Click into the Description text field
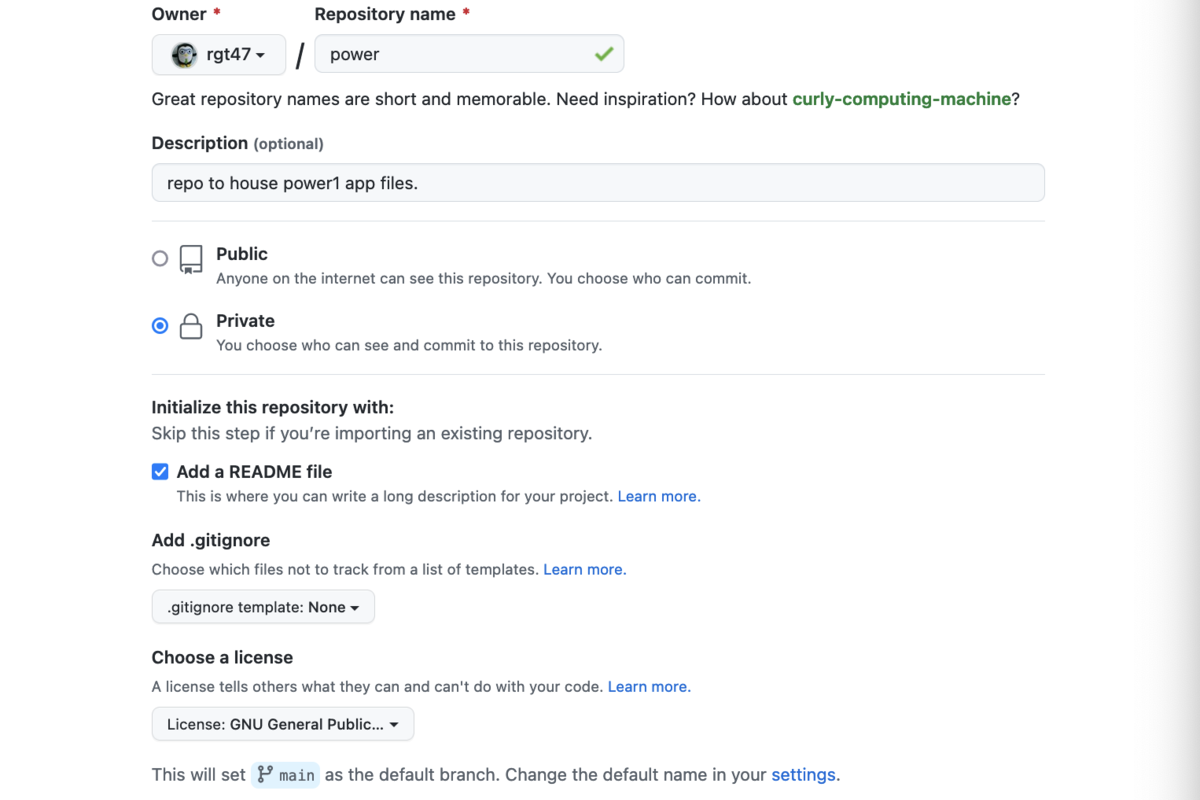The height and width of the screenshot is (800, 1200). [x=598, y=183]
